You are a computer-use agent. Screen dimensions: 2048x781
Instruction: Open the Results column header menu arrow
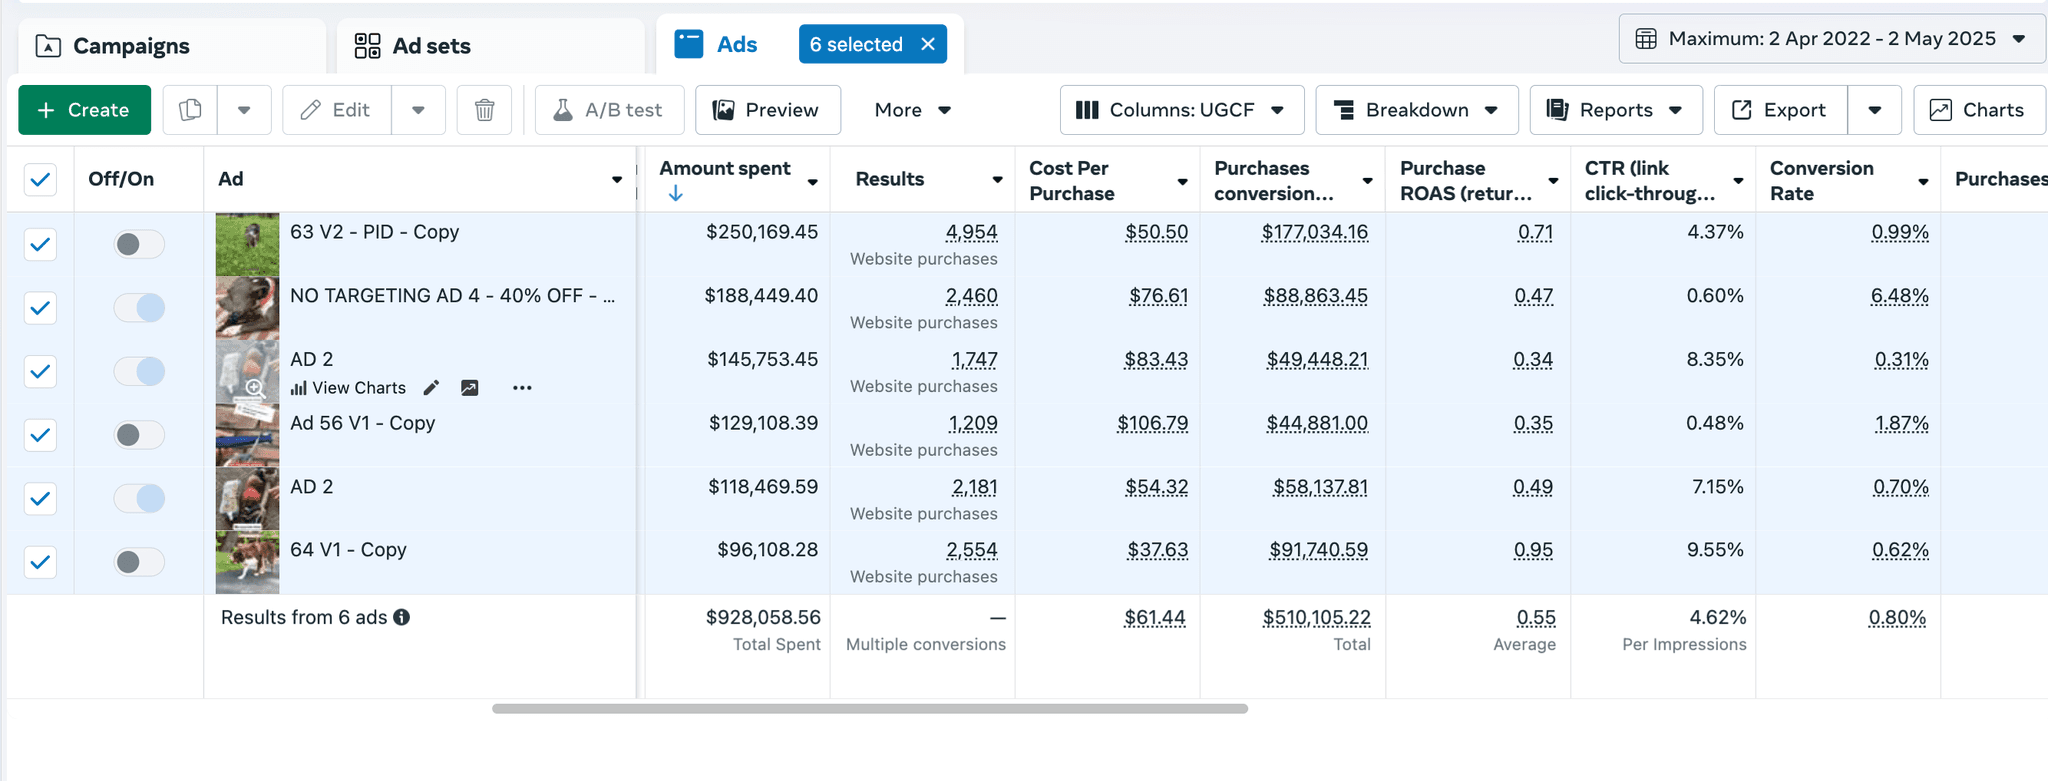click(x=997, y=180)
